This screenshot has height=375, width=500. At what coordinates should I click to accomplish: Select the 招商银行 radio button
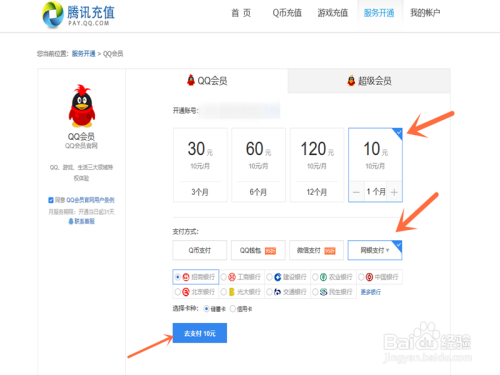178,277
